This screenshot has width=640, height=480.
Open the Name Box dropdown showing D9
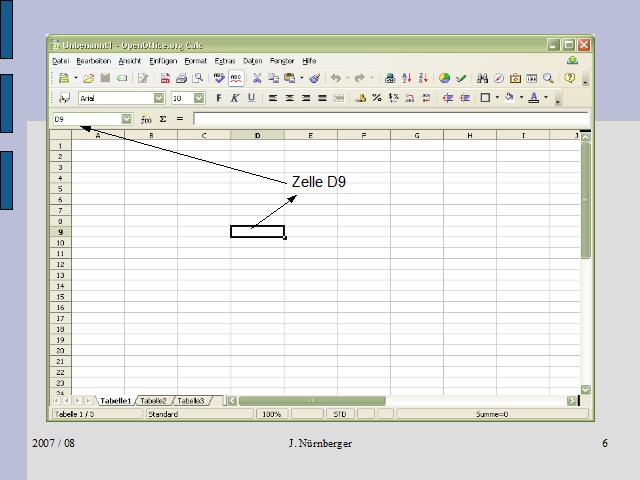click(126, 119)
